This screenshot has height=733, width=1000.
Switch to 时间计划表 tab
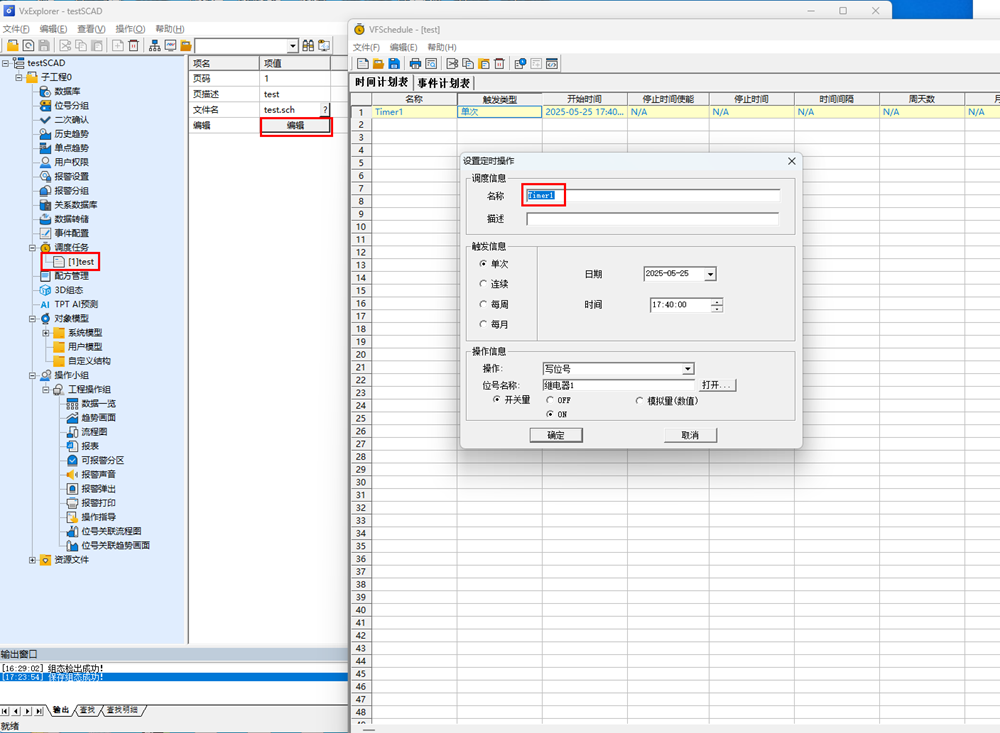381,82
